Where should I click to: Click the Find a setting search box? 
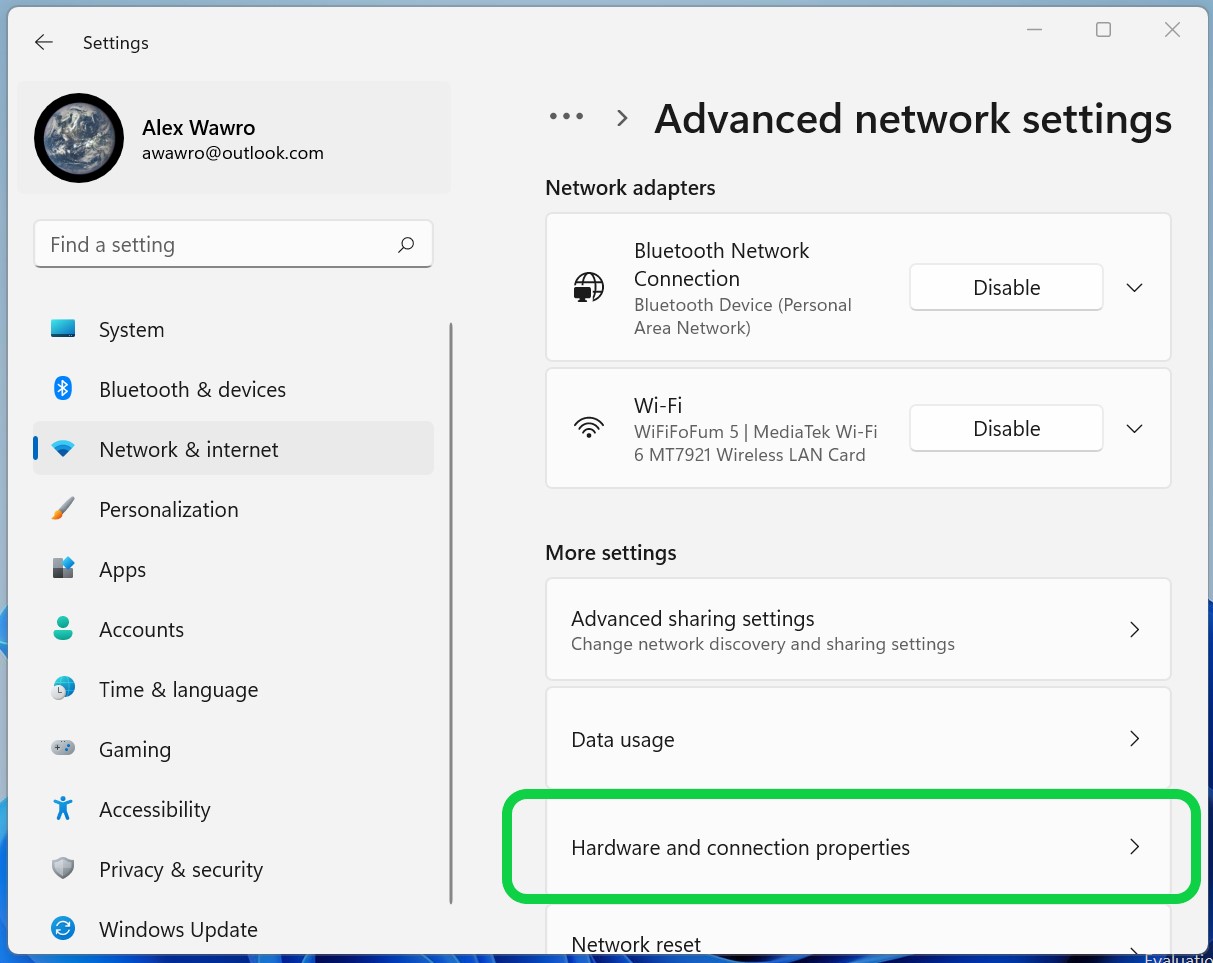click(x=215, y=245)
